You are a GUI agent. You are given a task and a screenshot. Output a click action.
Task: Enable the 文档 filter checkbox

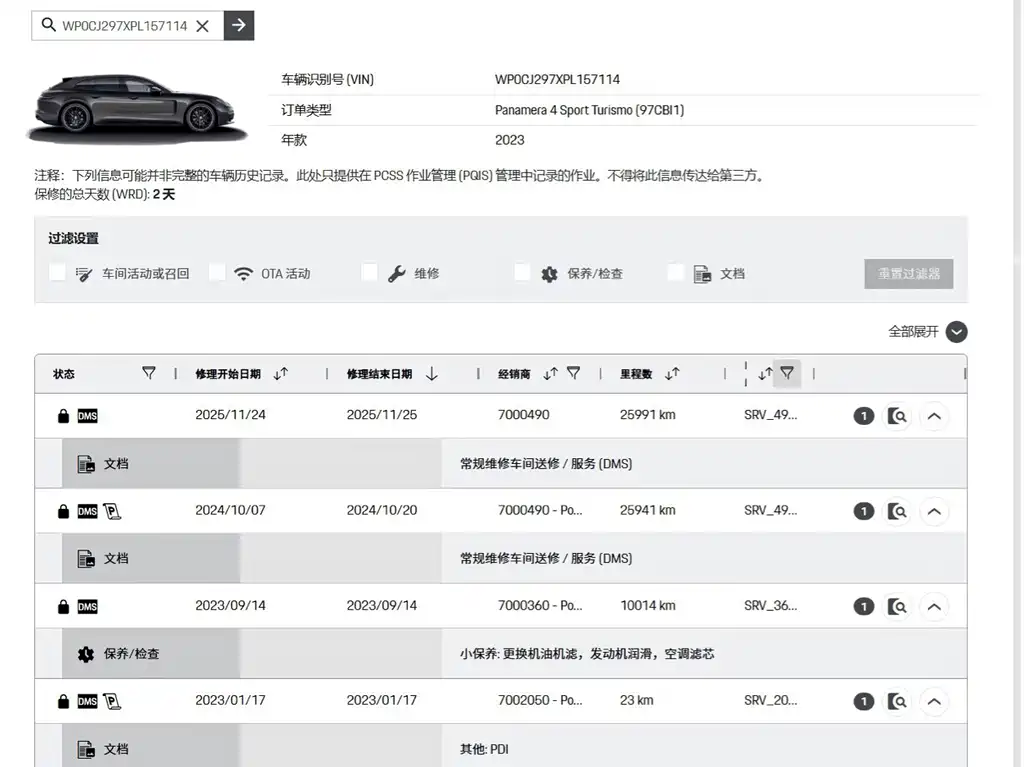point(675,272)
